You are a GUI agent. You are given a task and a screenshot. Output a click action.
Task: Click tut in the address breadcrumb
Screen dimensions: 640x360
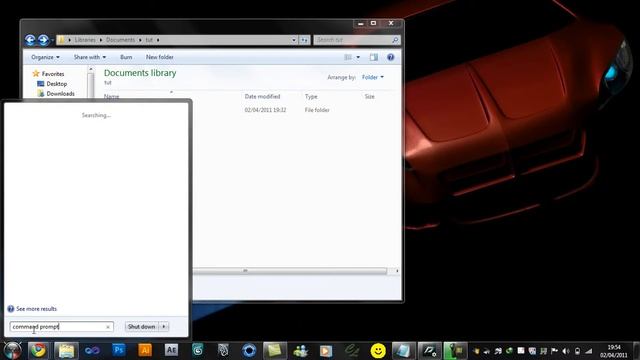(x=149, y=40)
